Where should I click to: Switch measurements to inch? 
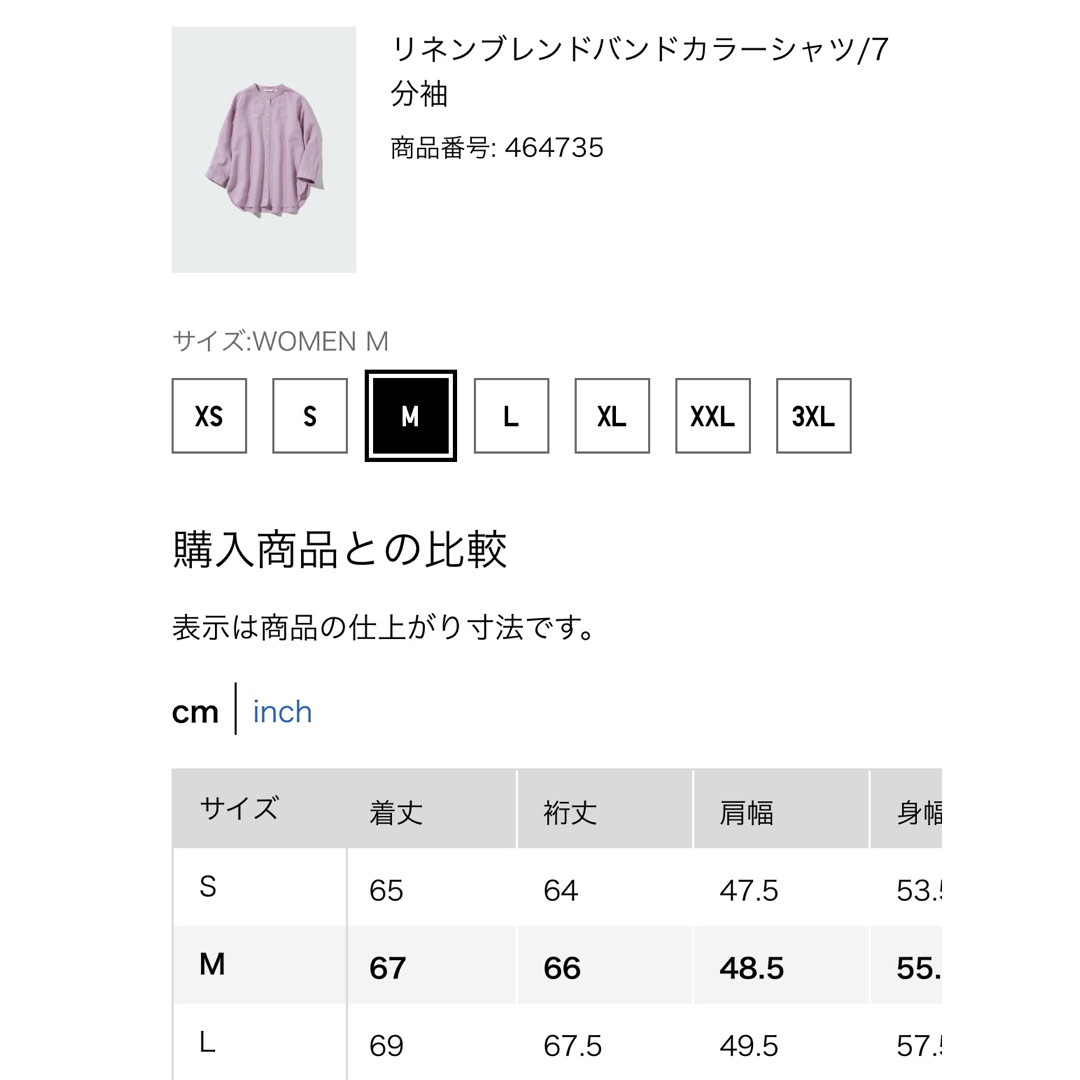tap(282, 712)
